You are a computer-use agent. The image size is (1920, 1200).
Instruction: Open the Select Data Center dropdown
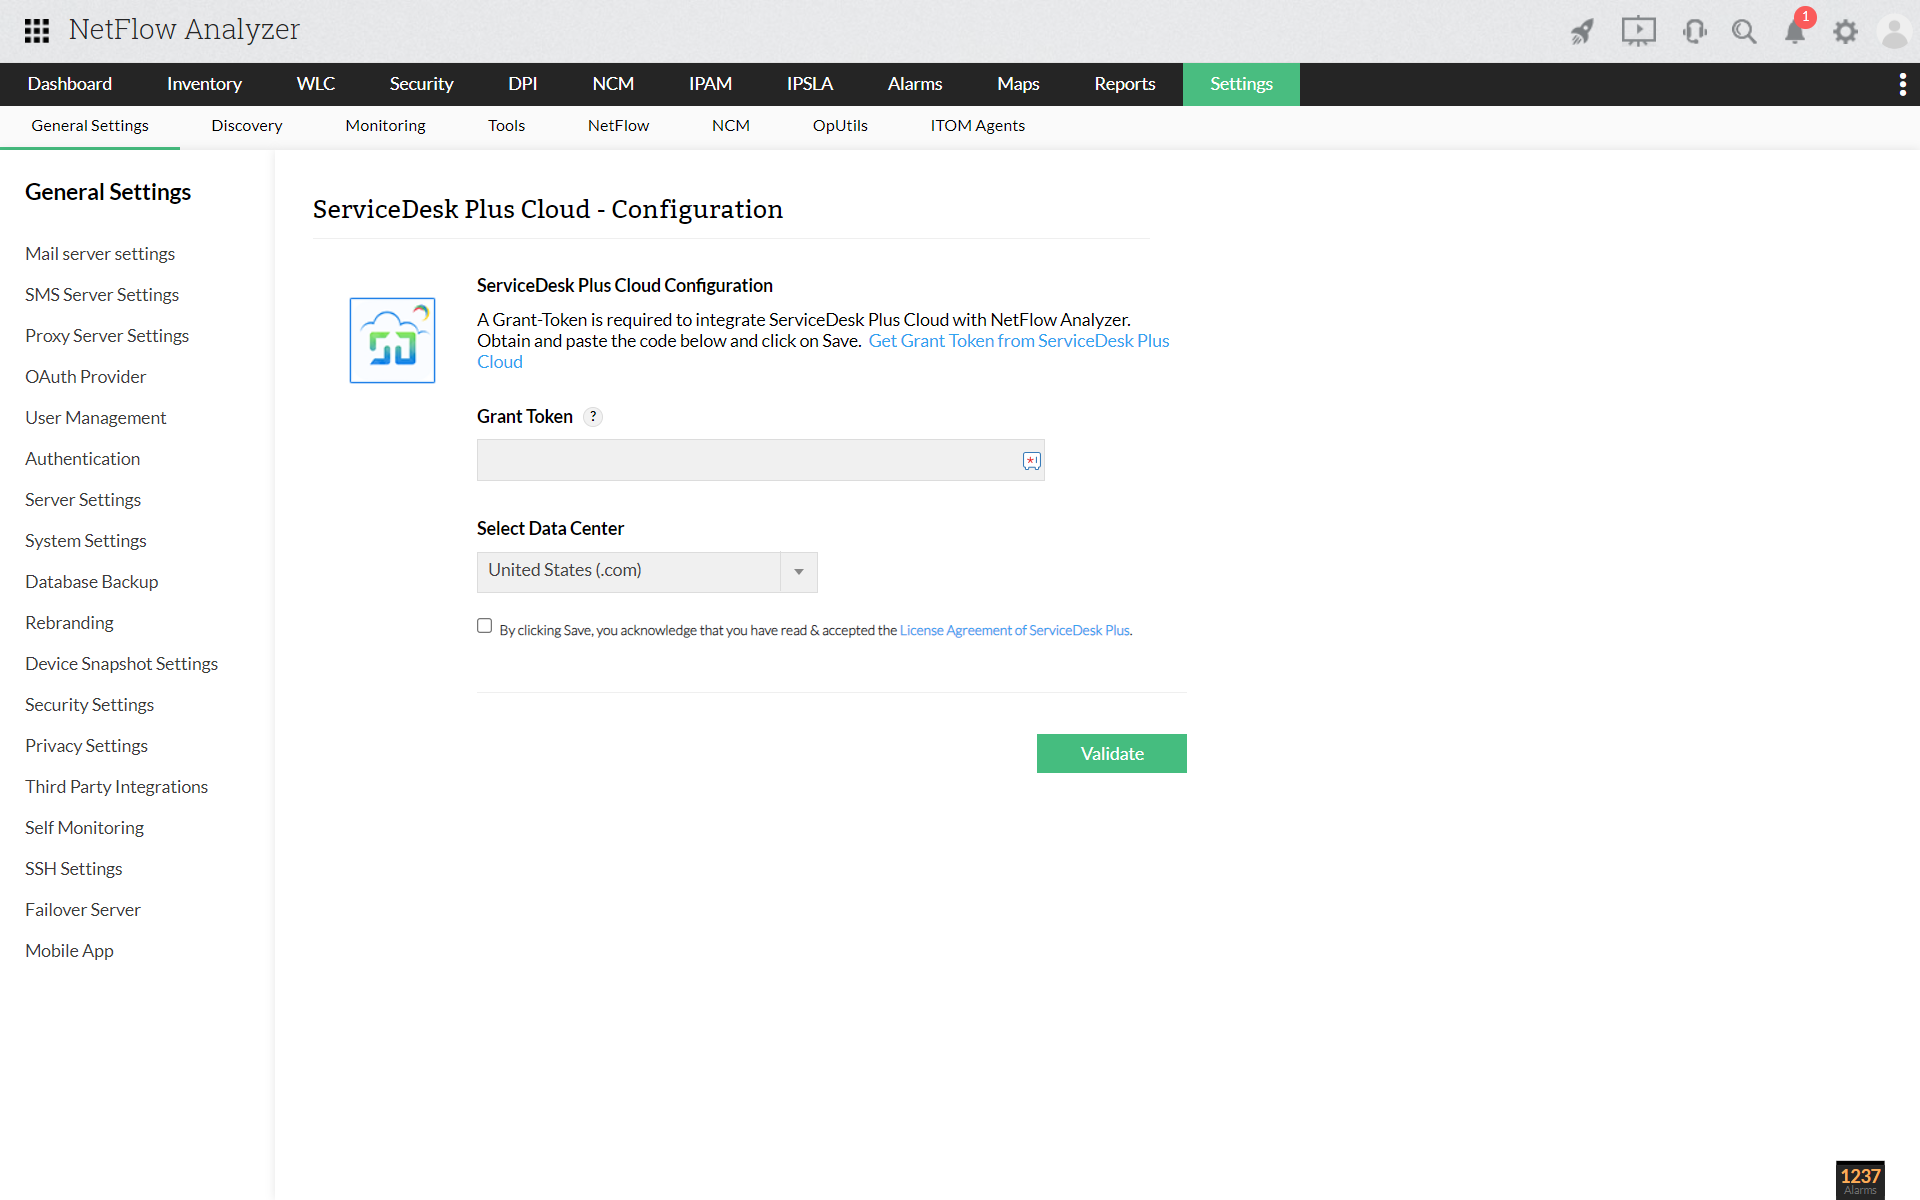tap(797, 571)
